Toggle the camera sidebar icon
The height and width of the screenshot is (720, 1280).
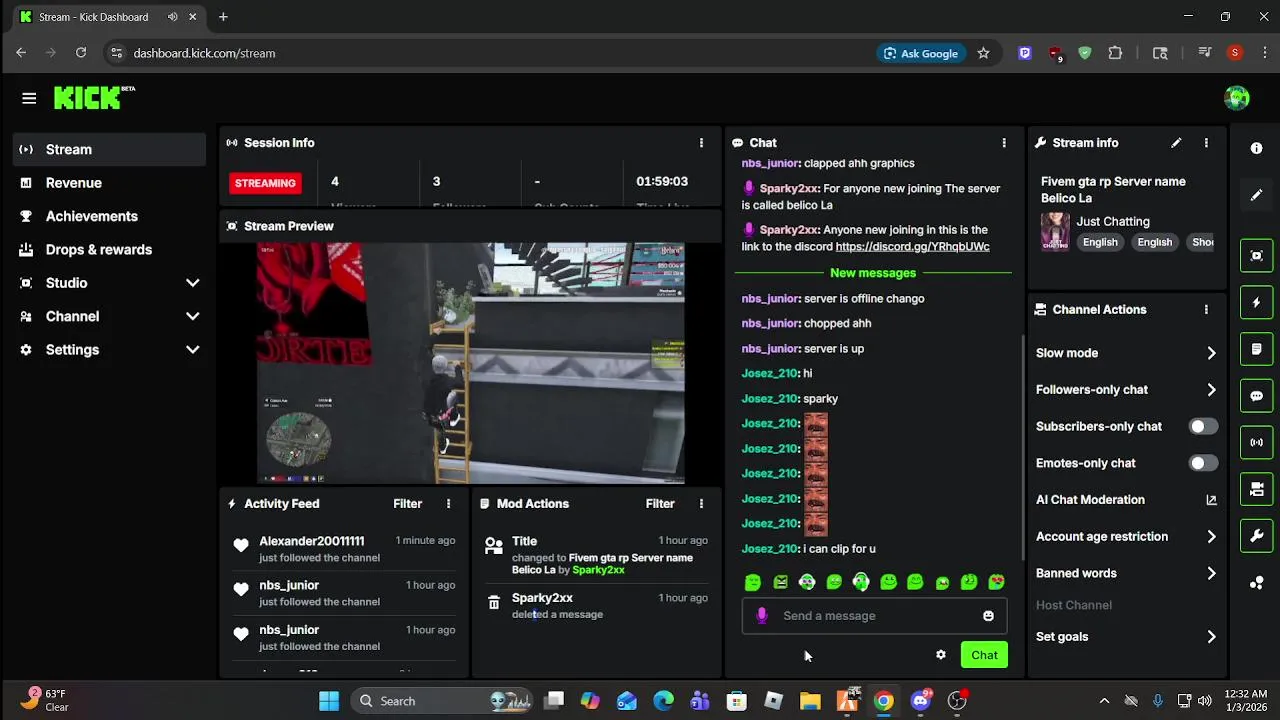1257,489
